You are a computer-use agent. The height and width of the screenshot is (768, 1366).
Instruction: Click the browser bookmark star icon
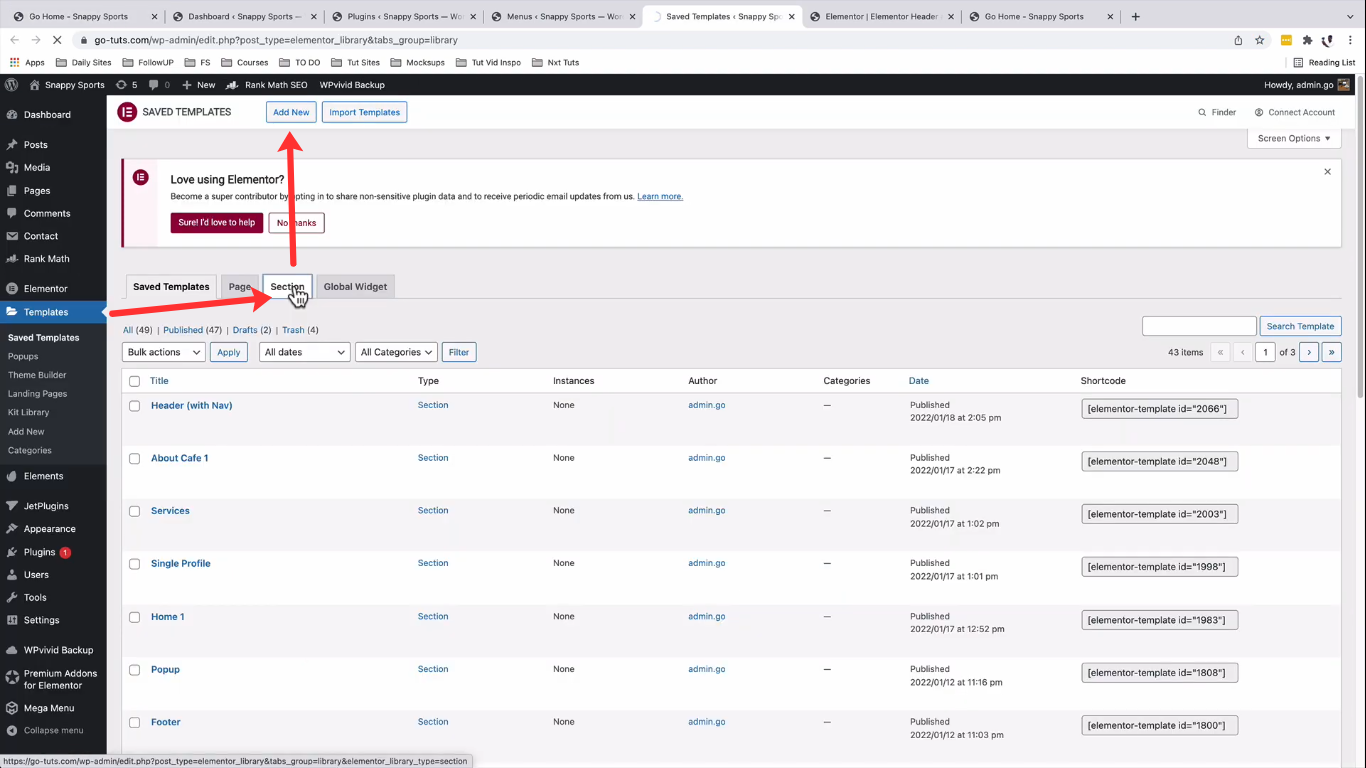point(1260,40)
